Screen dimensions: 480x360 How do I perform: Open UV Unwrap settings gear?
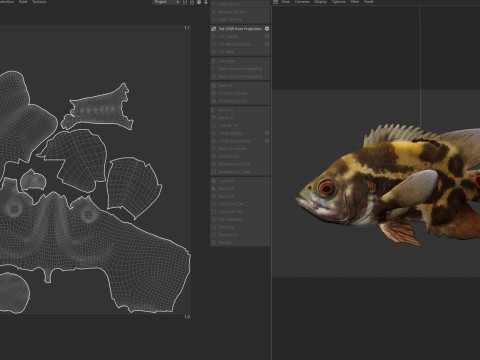point(267,36)
